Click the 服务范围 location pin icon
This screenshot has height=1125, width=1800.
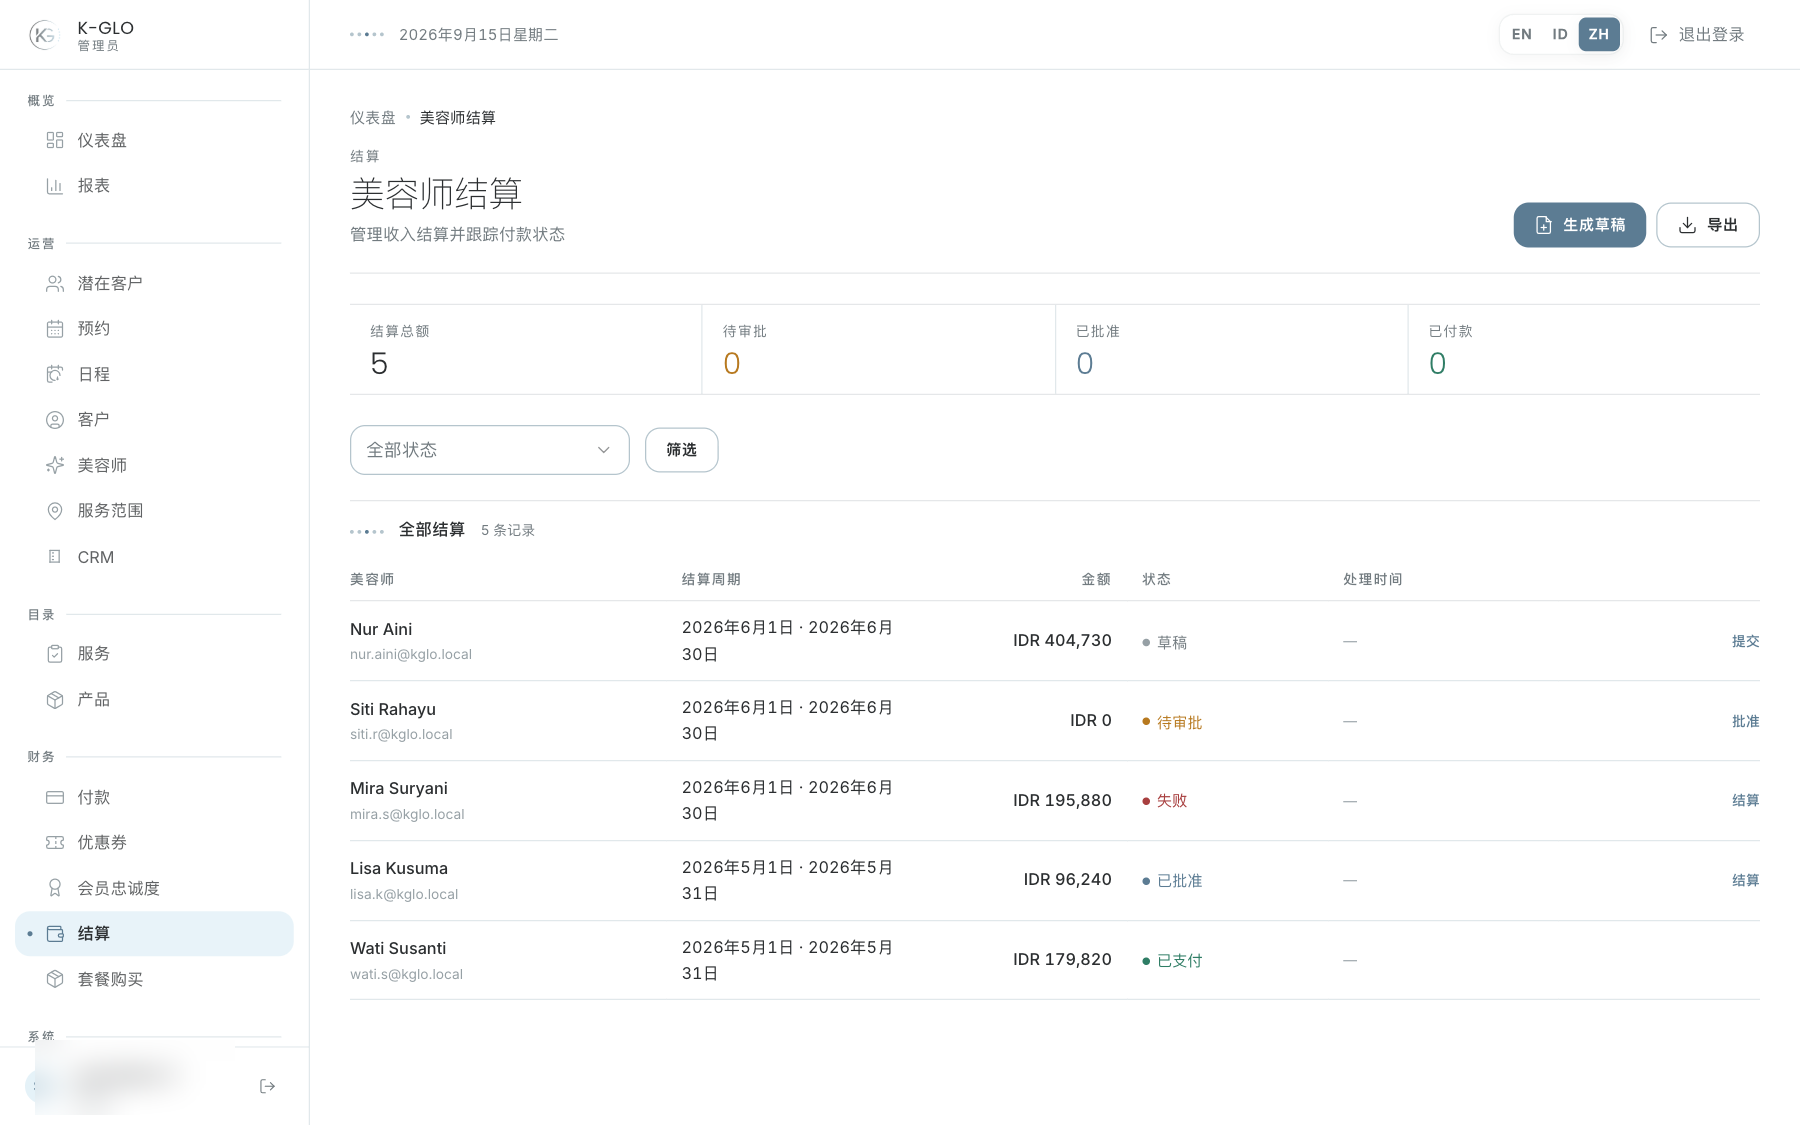(55, 511)
